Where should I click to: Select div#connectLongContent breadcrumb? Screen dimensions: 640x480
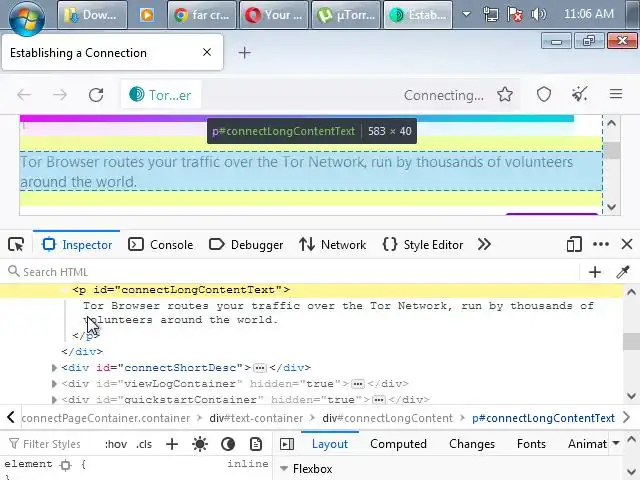click(388, 418)
